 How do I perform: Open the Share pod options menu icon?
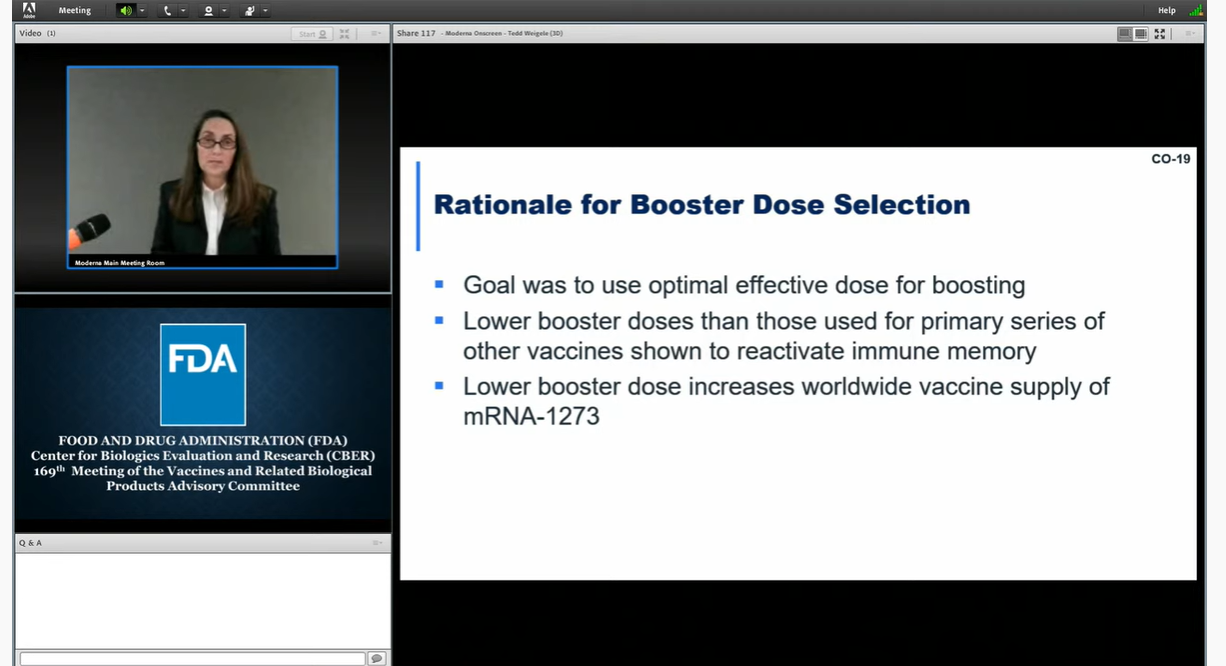[1190, 34]
